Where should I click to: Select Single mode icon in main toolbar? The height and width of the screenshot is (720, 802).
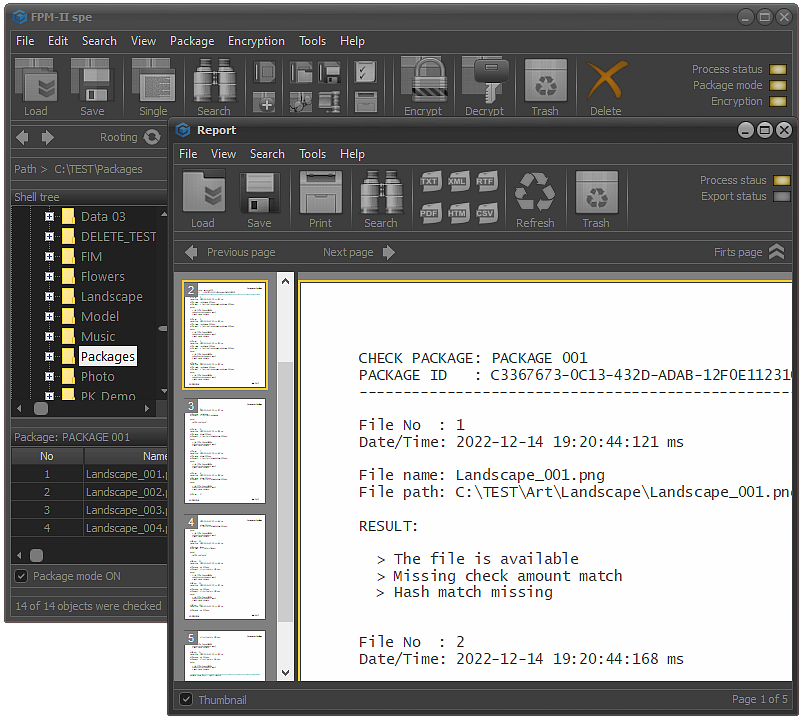pyautogui.click(x=153, y=80)
